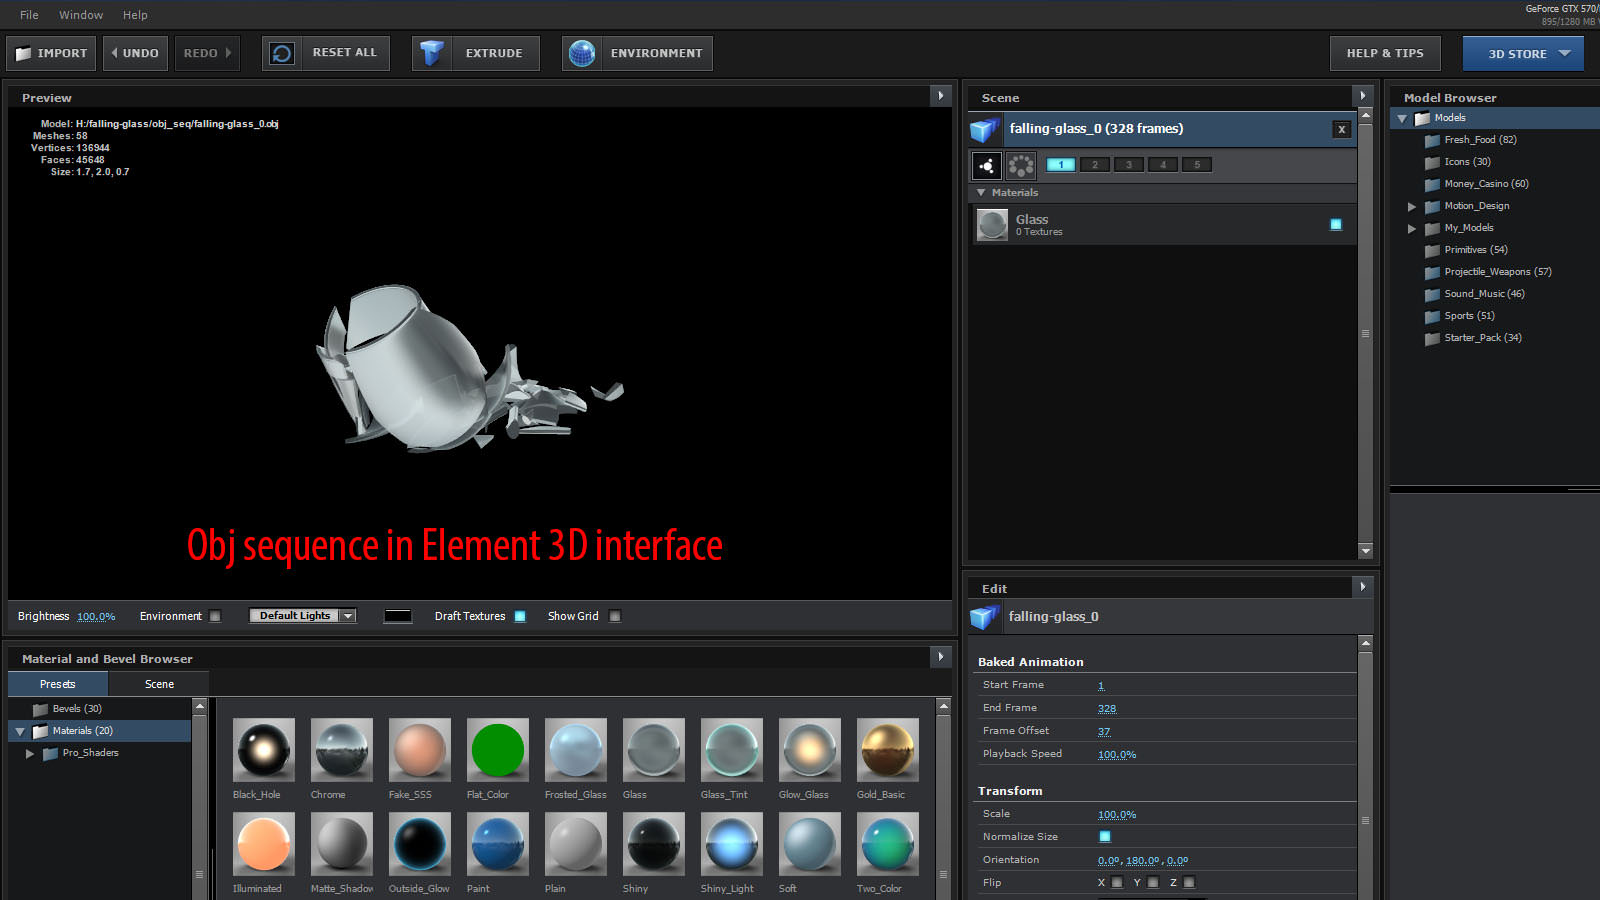The height and width of the screenshot is (900, 1600).
Task: Click the Redo button
Action: coord(207,53)
